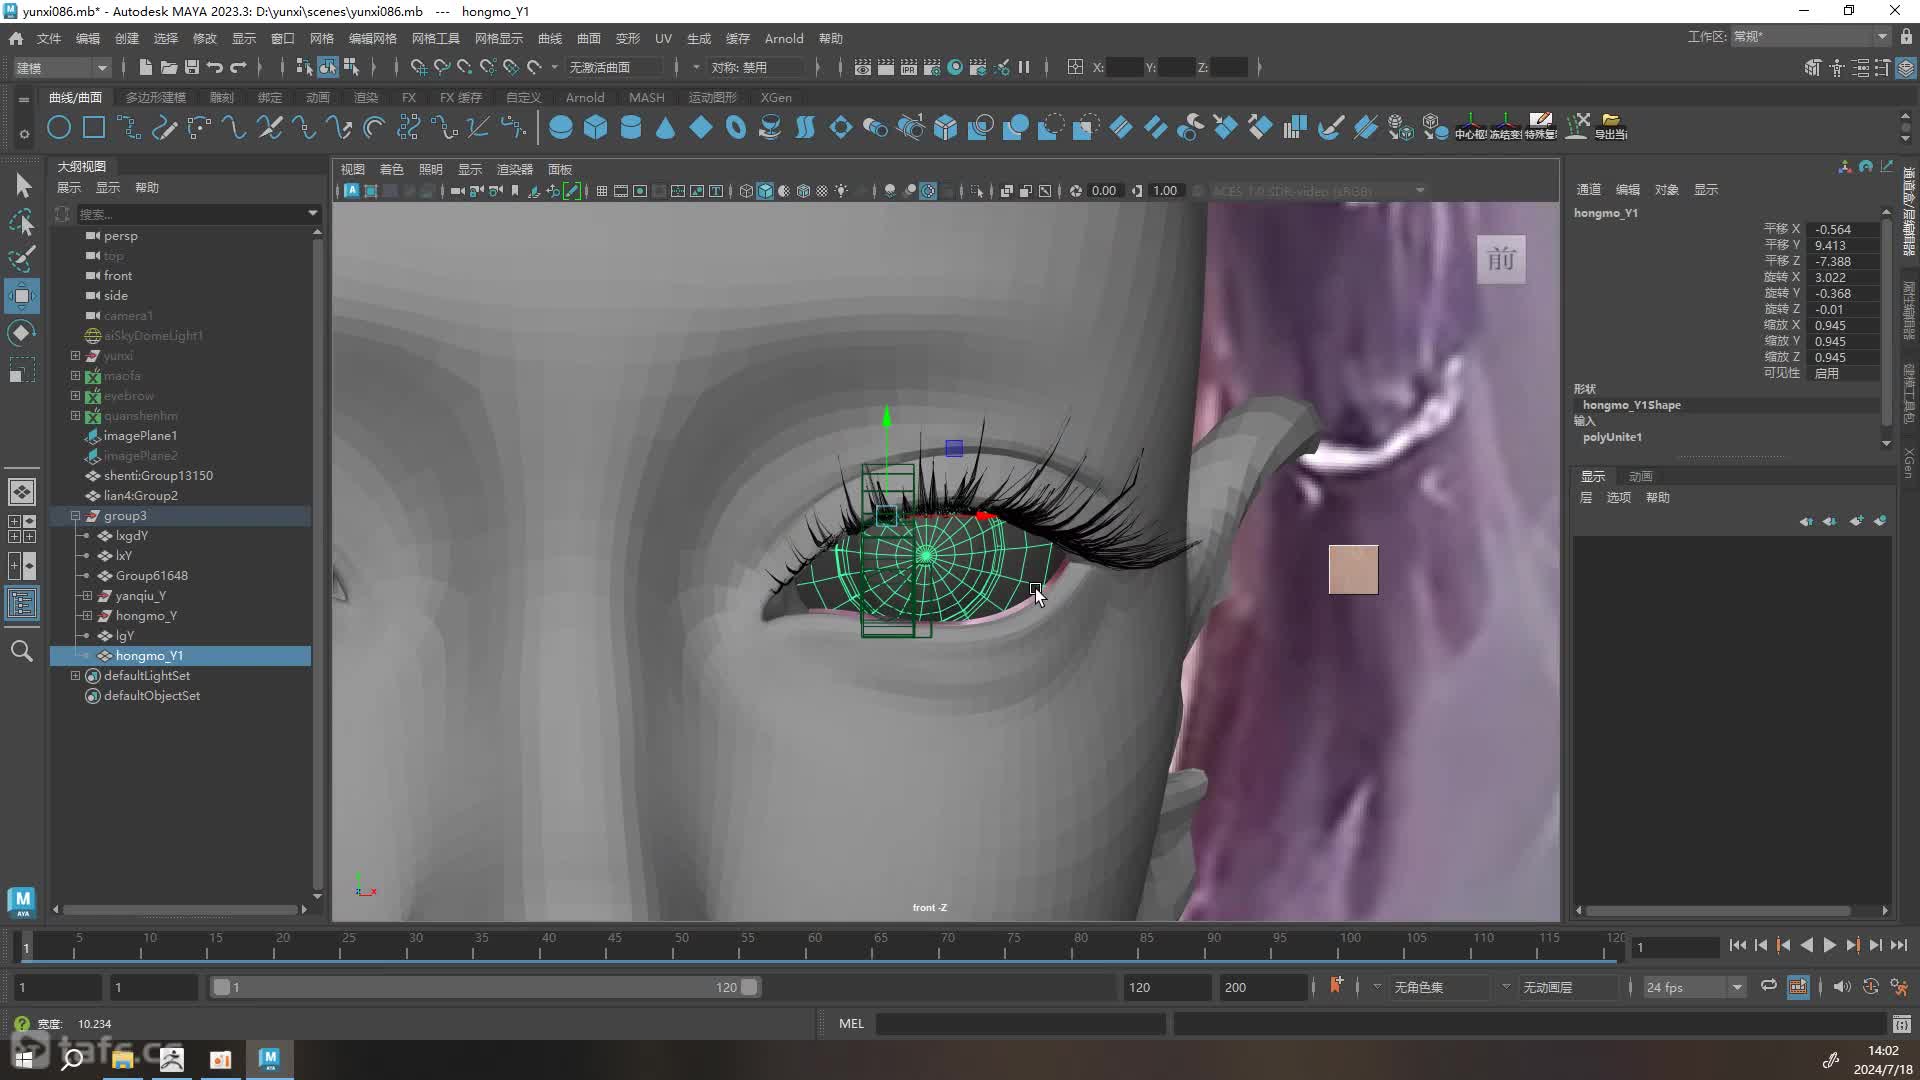This screenshot has width=1920, height=1080.
Task: Open the 24 fps frame rate dropdown
Action: (1694, 987)
